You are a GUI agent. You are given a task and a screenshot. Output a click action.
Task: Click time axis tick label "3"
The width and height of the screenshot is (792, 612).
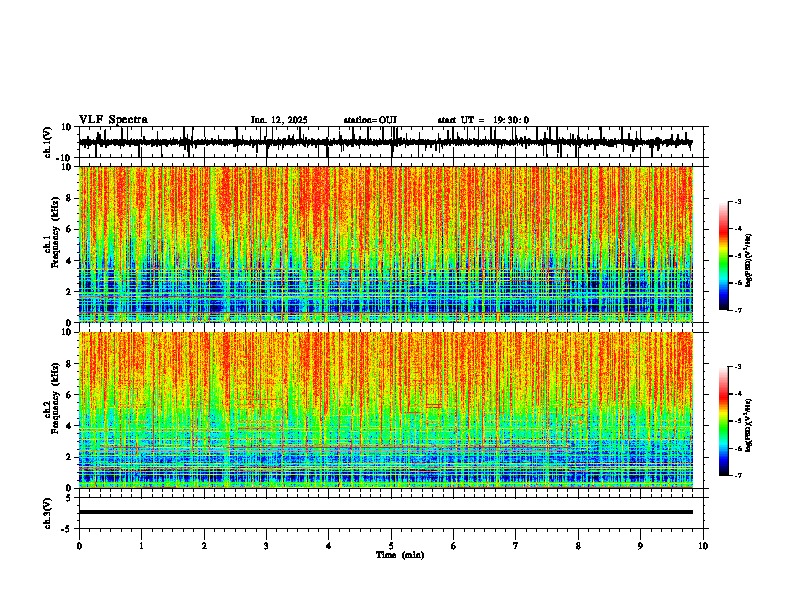tap(266, 546)
